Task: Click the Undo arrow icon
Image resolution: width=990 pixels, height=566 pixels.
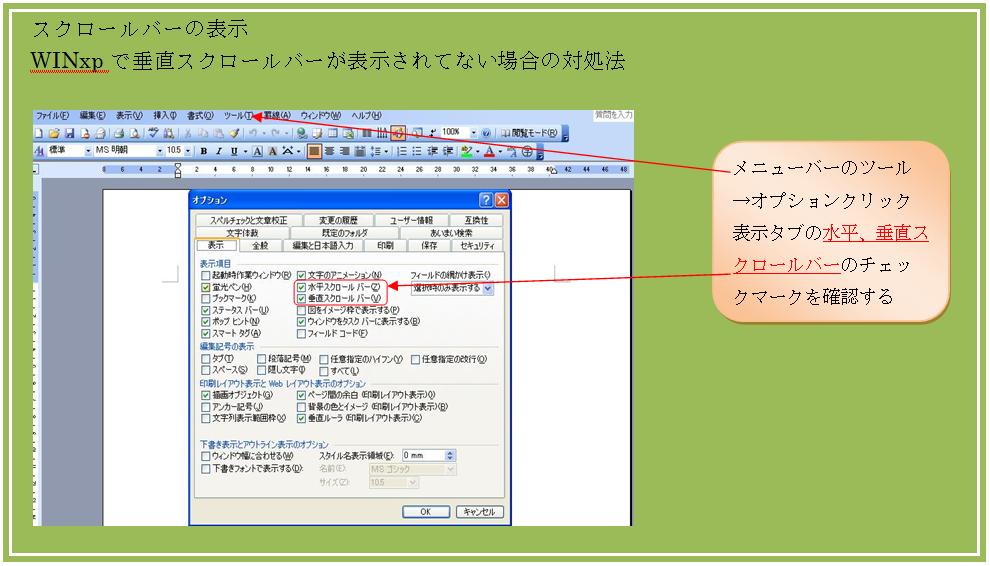Action: [x=253, y=133]
